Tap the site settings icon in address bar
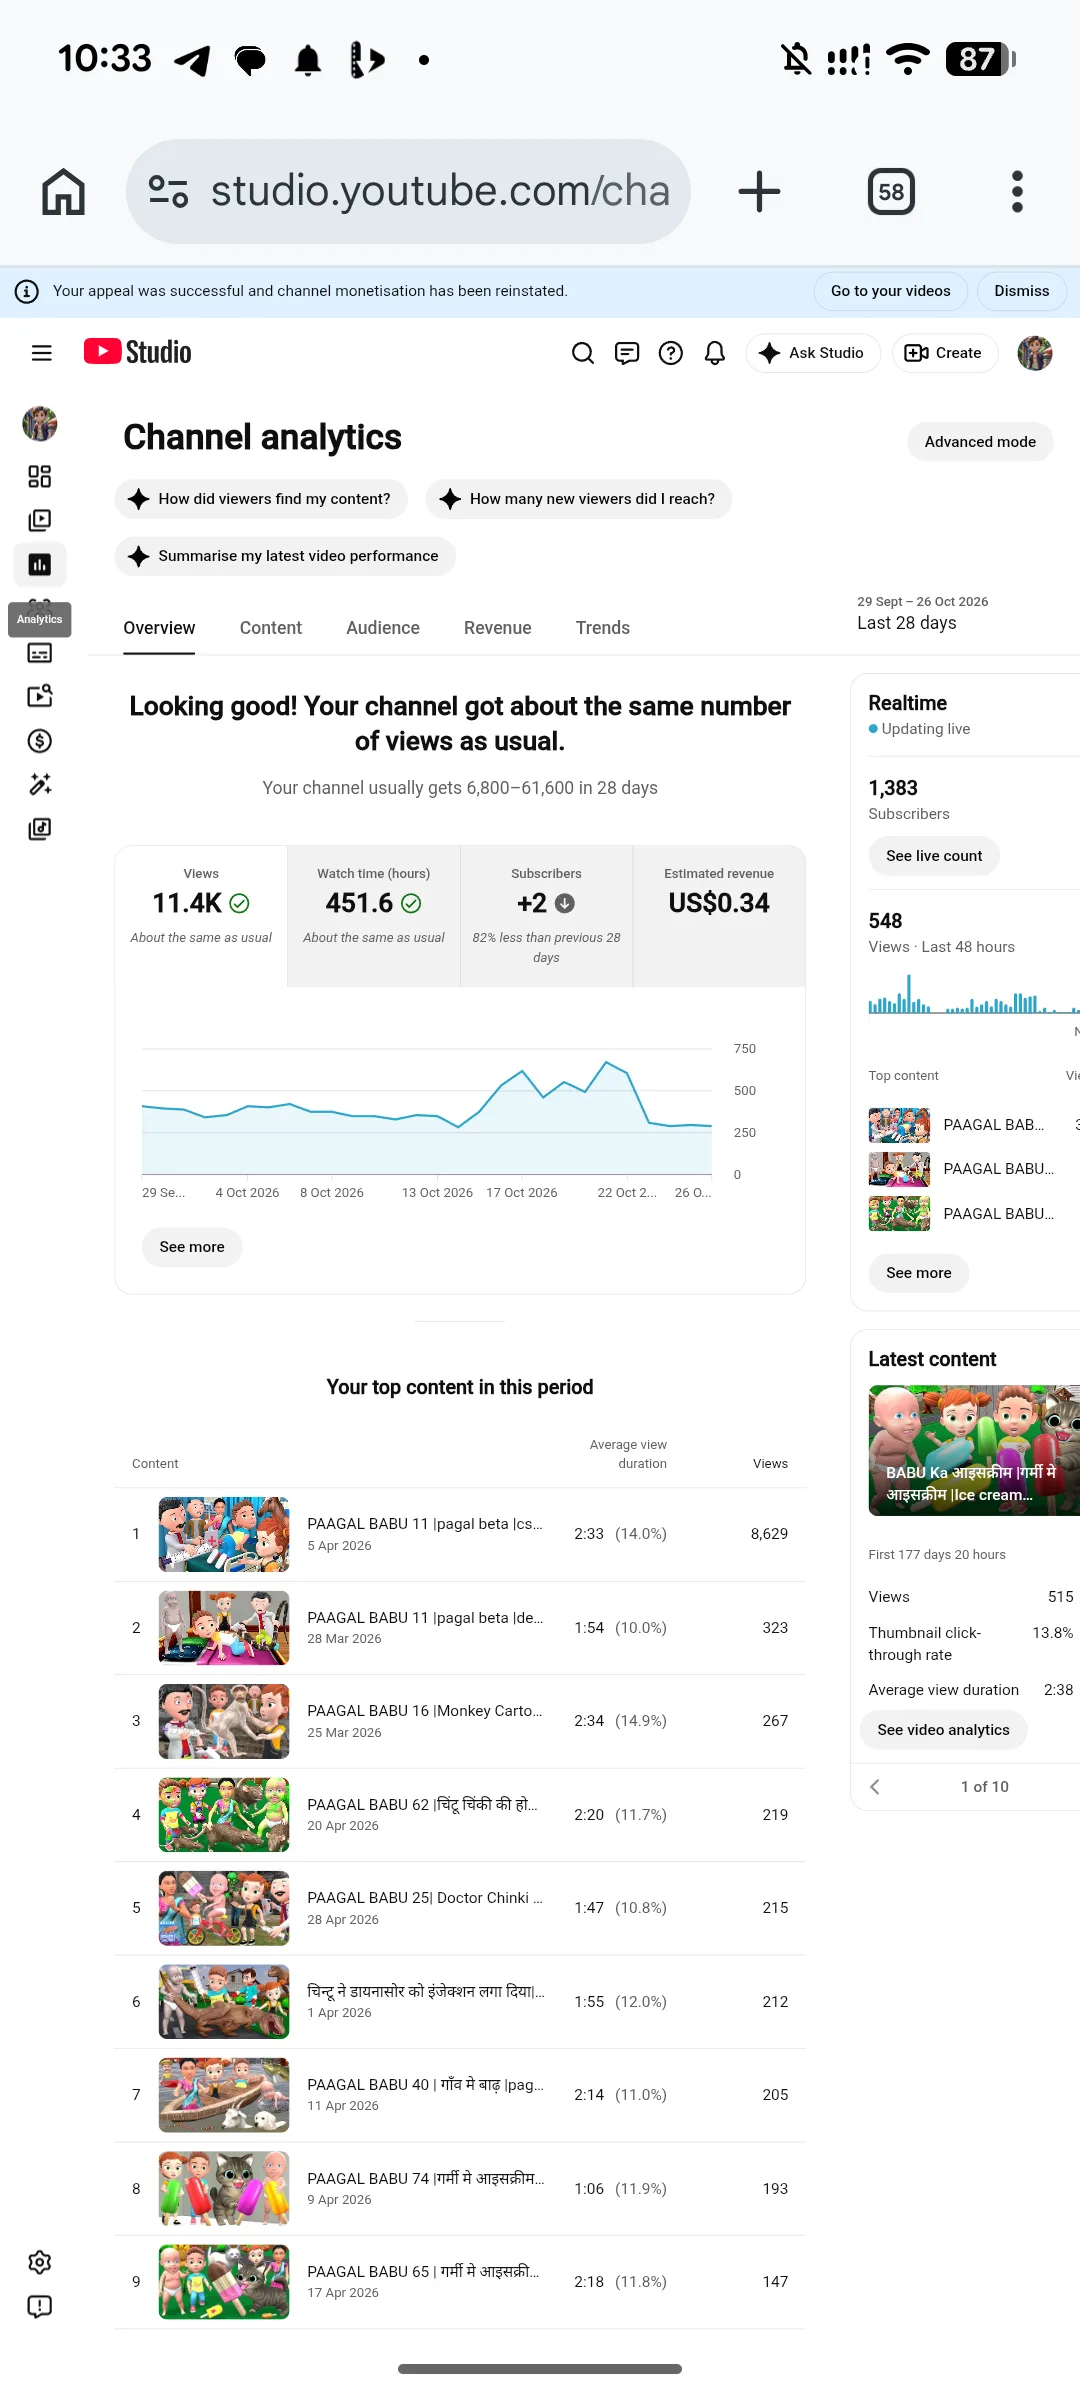 (168, 191)
